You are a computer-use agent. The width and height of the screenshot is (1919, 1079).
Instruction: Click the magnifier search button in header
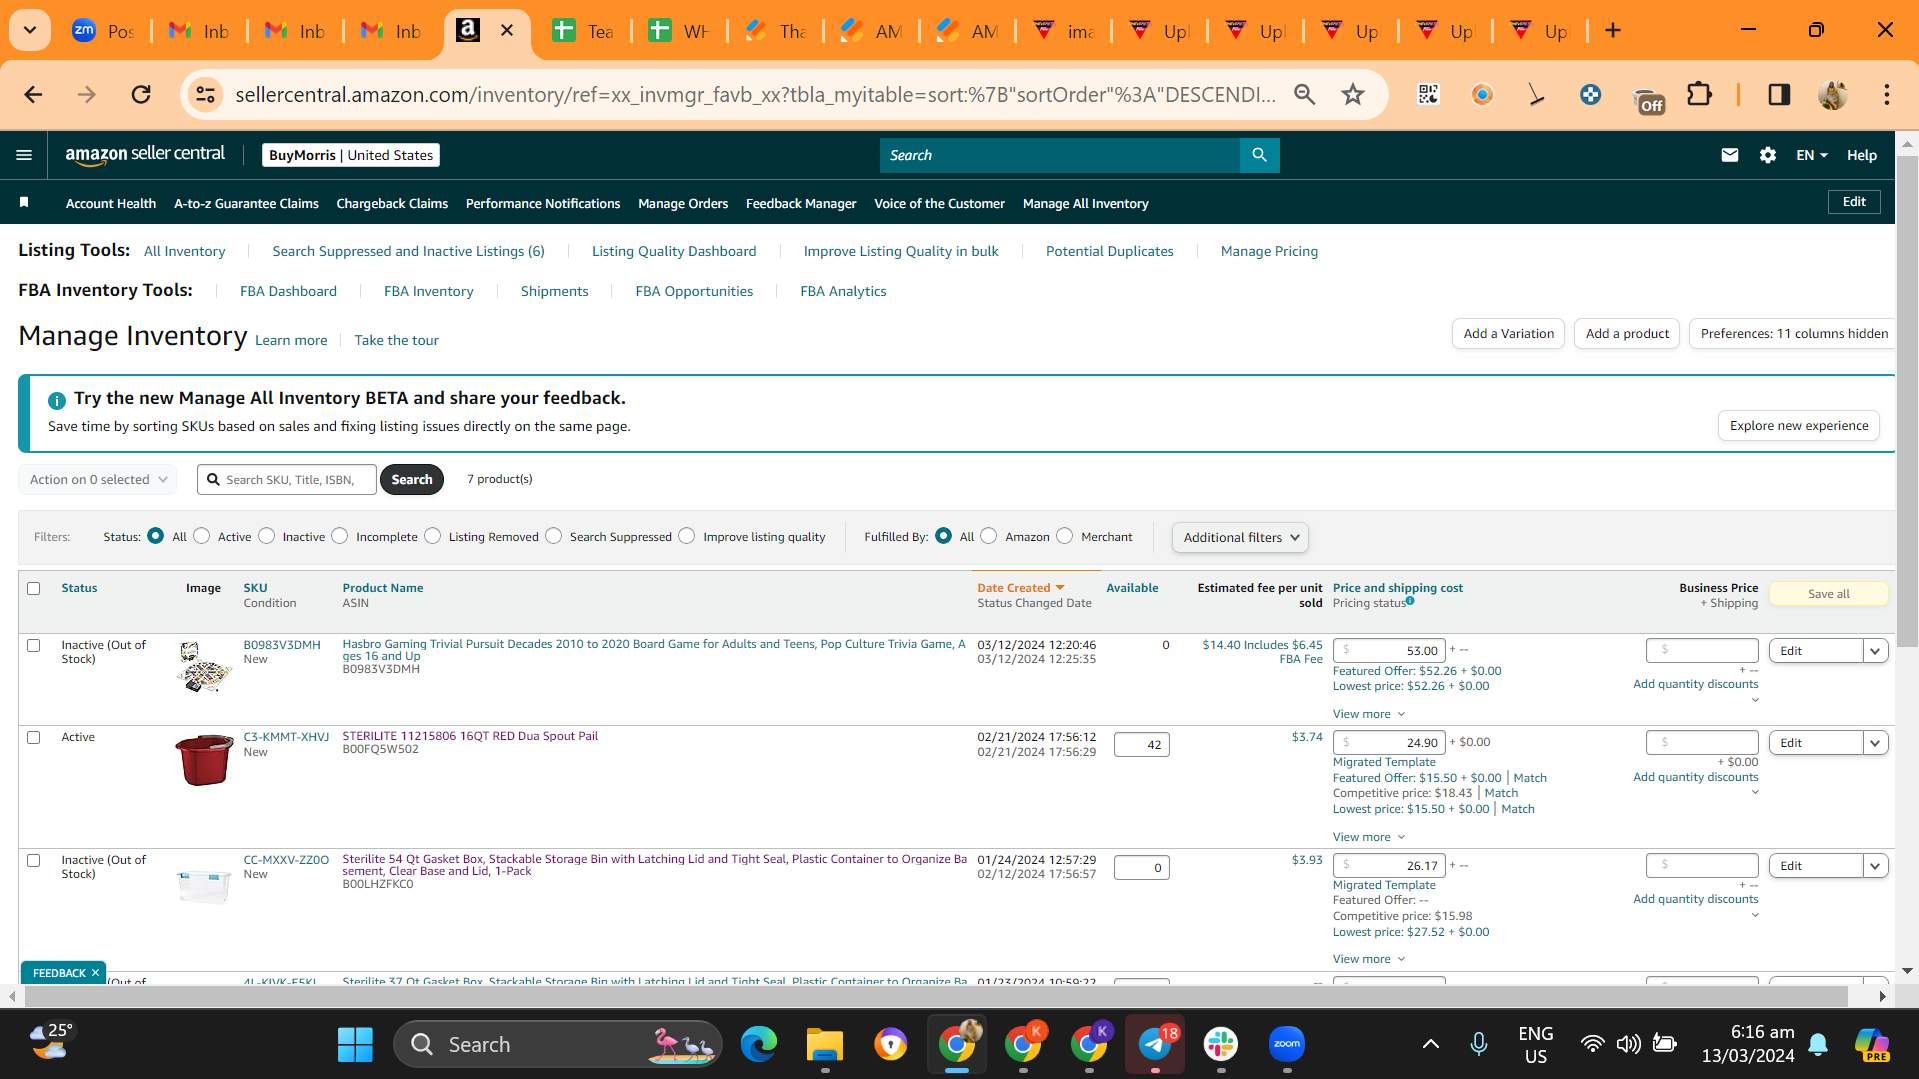point(1259,155)
